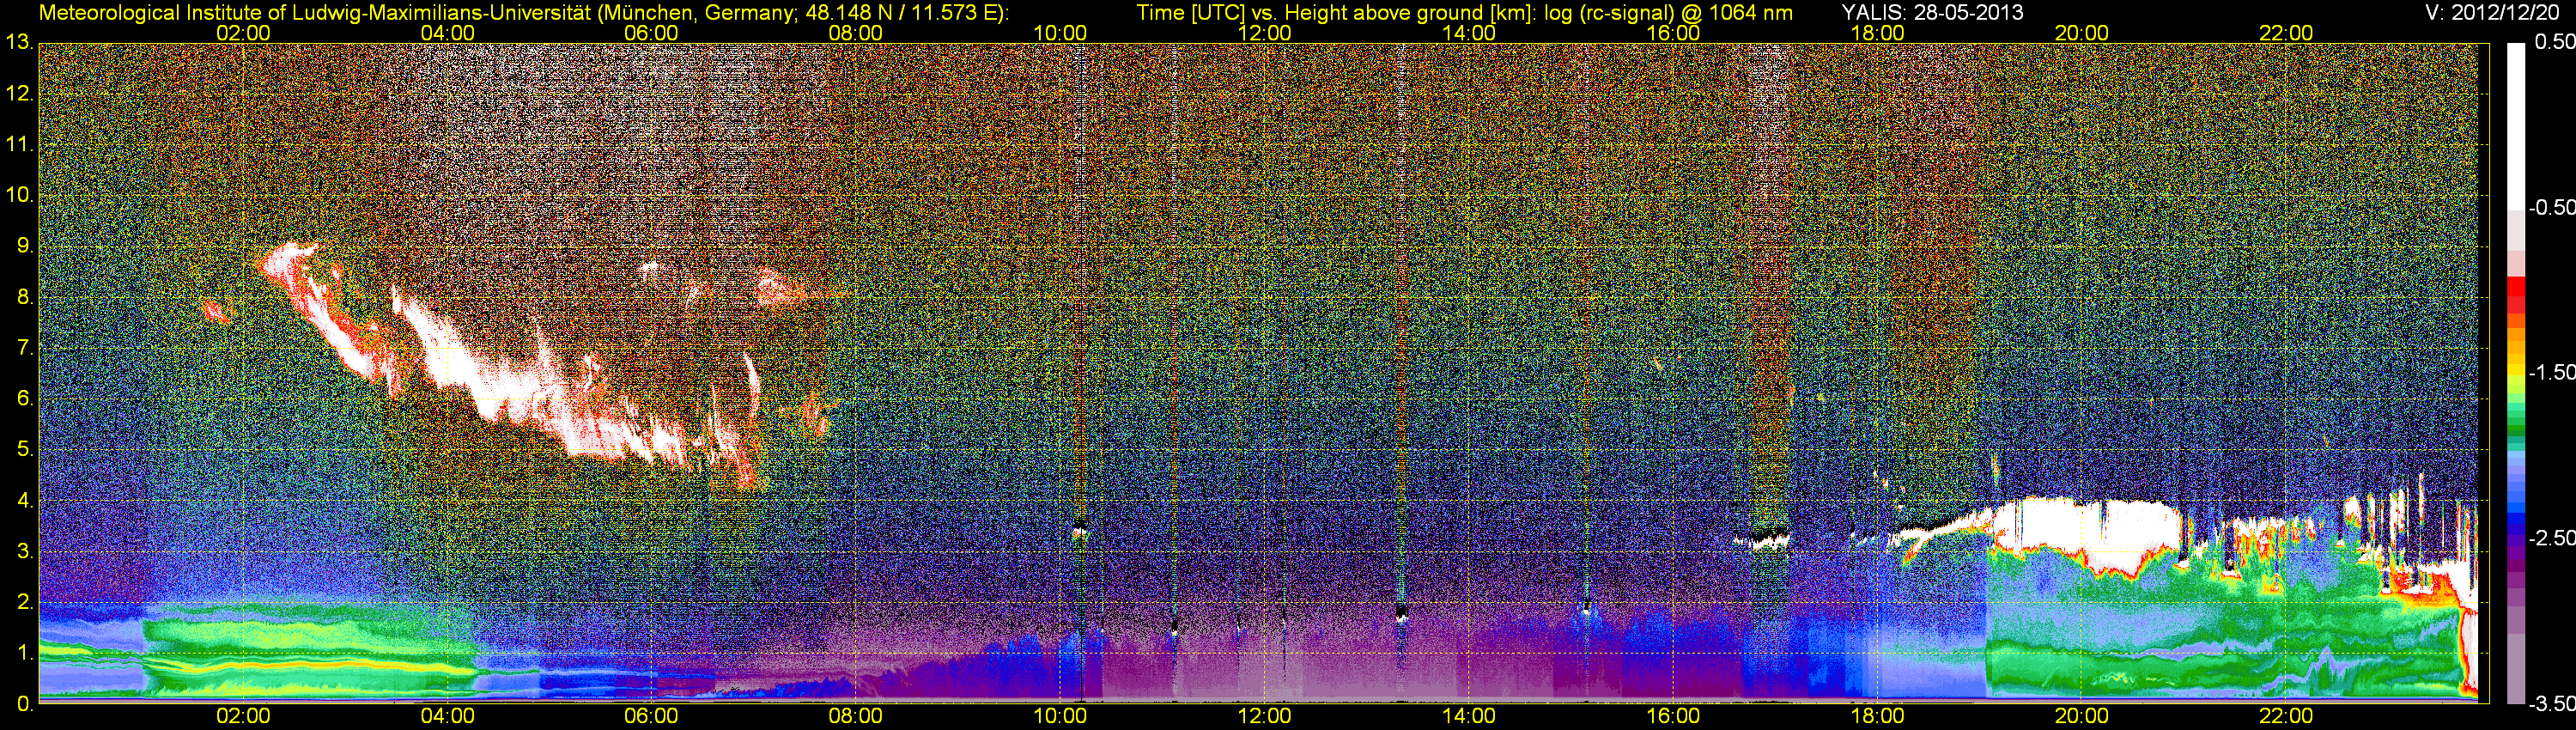Viewport: 2576px width, 730px height.
Task: Click the top axis time label 02:00
Action: coord(243,33)
